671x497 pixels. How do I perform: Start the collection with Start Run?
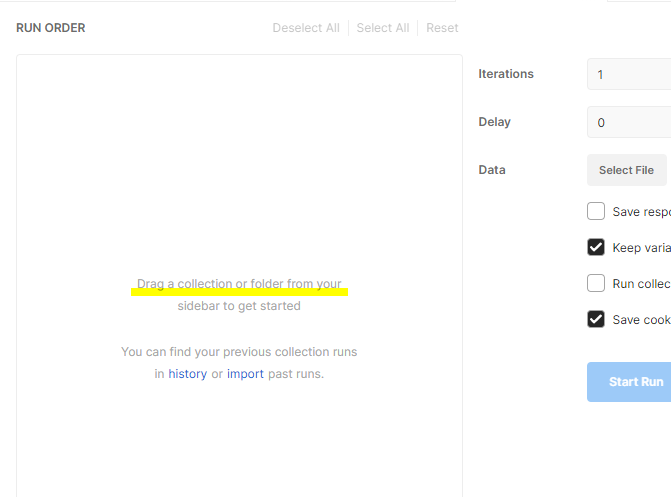point(629,381)
